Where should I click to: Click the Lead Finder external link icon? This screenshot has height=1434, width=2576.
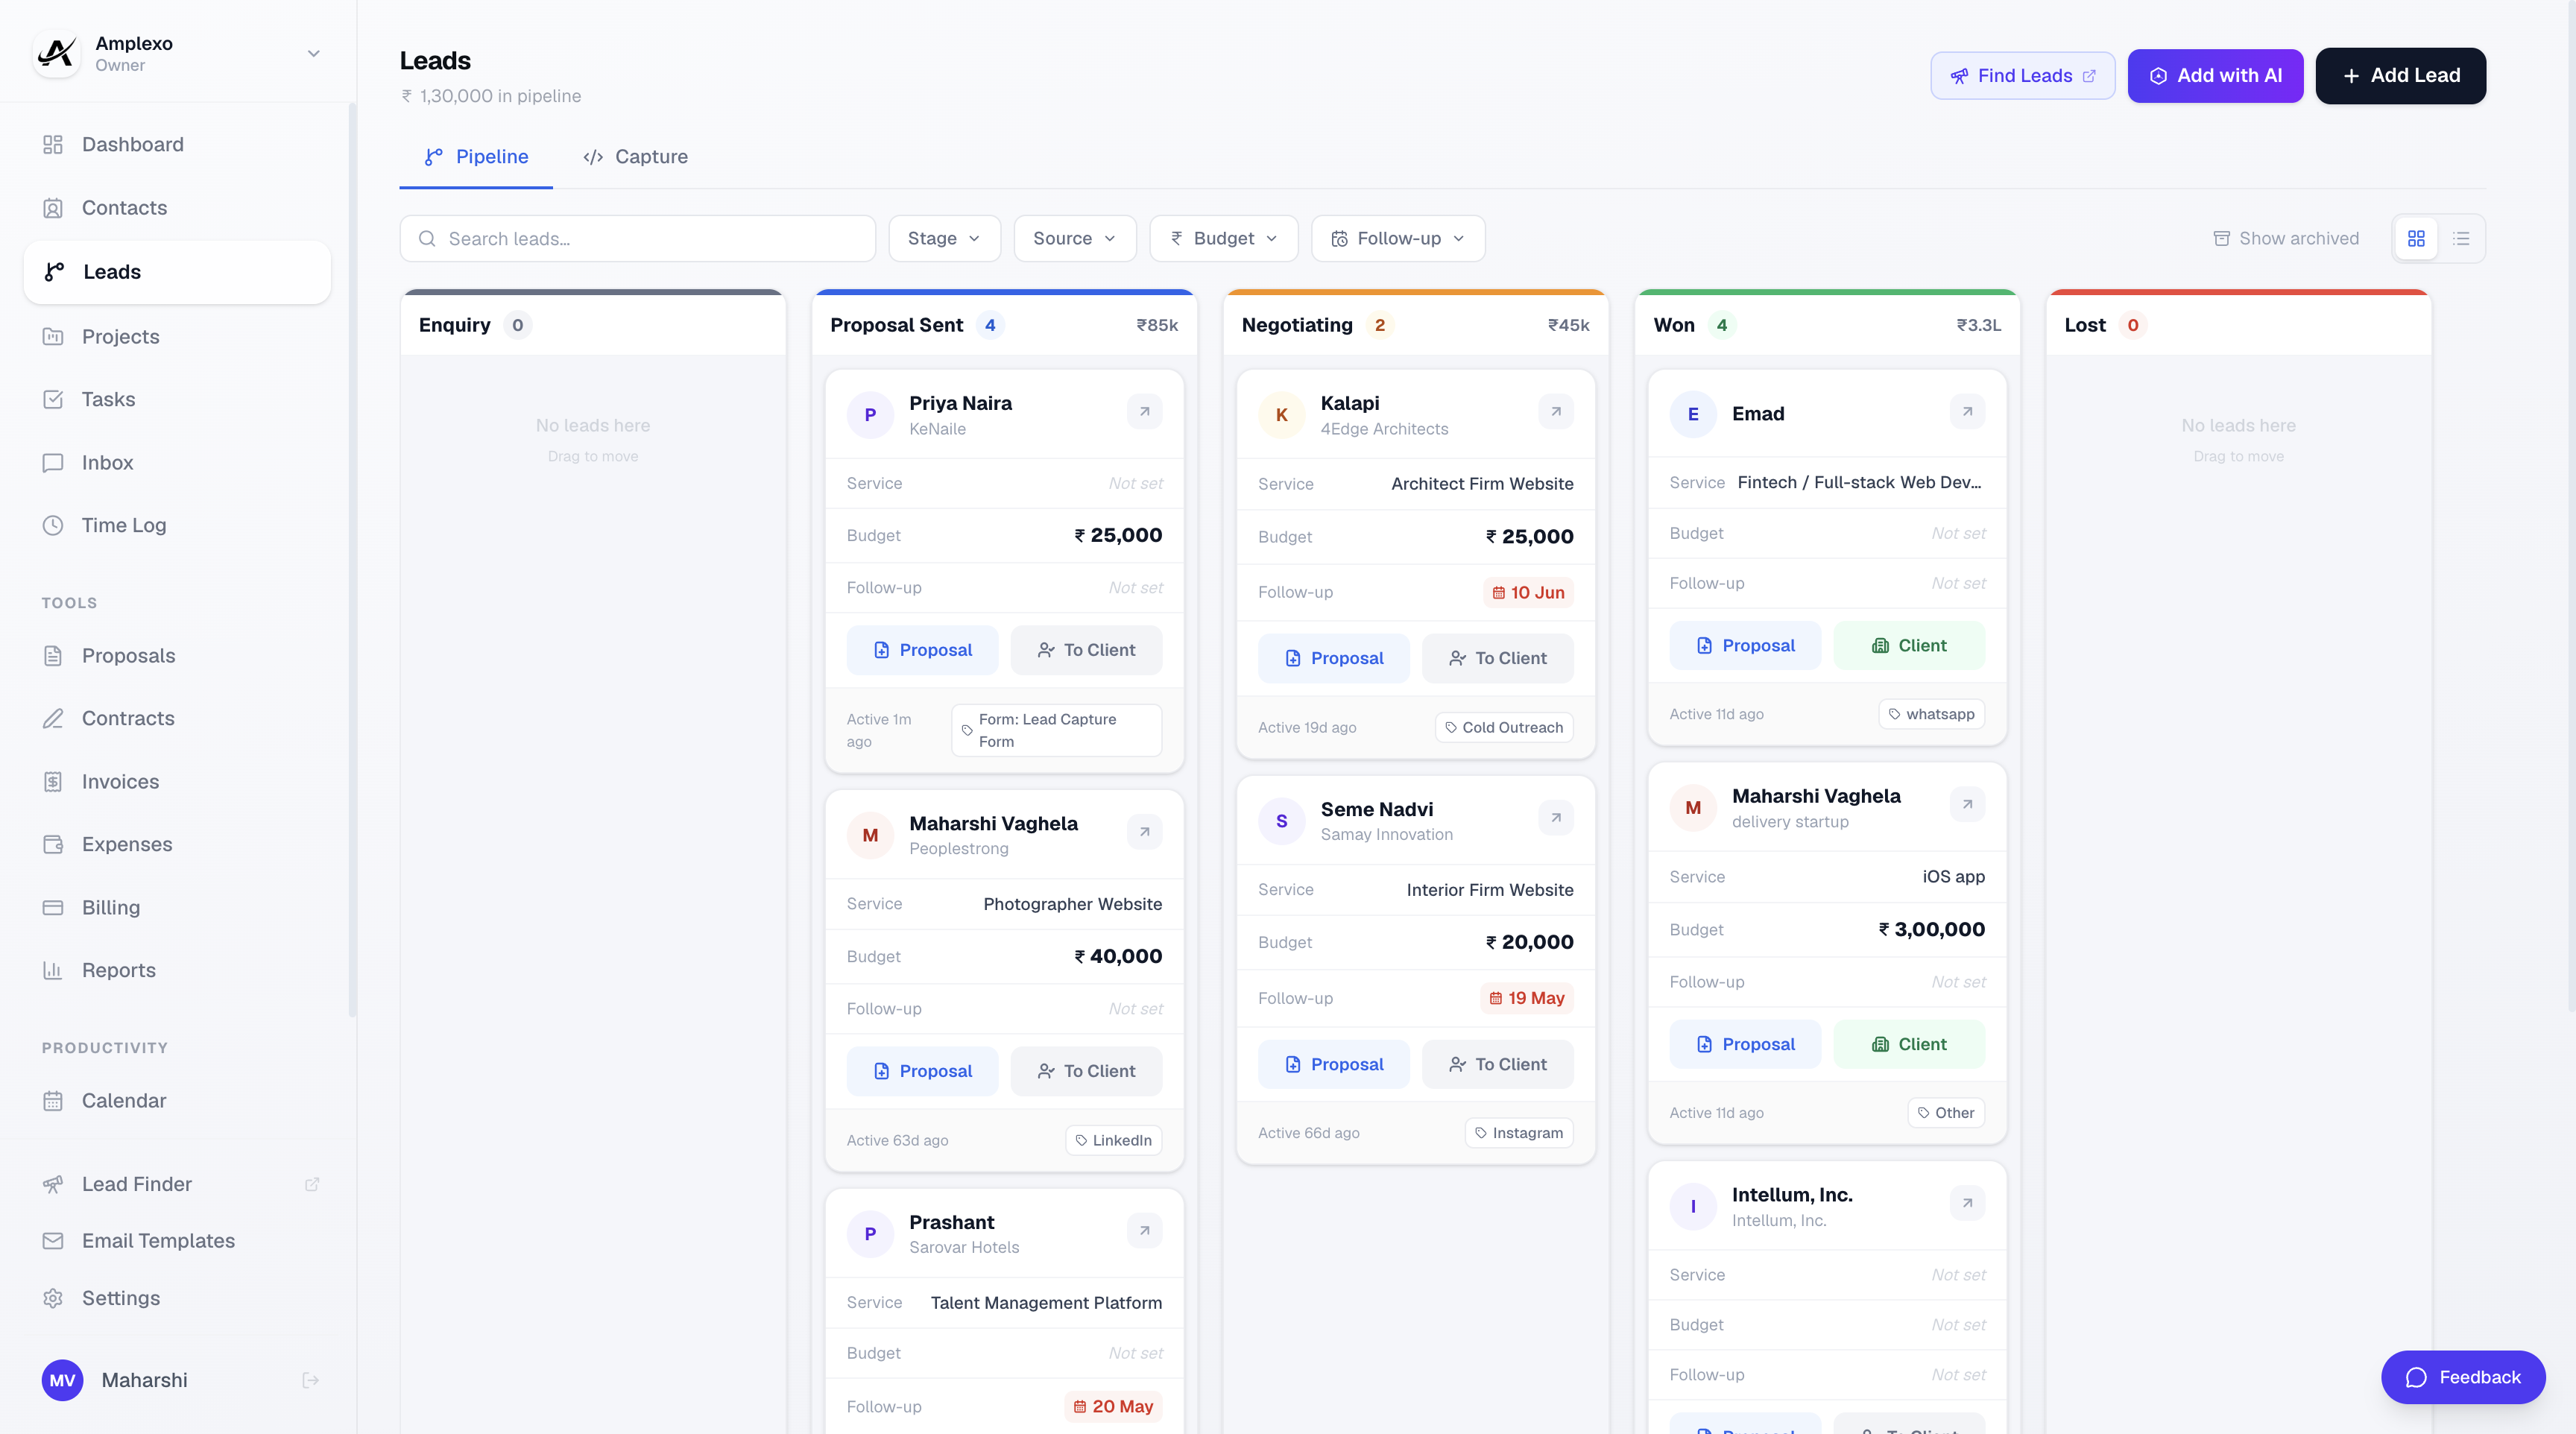311,1184
